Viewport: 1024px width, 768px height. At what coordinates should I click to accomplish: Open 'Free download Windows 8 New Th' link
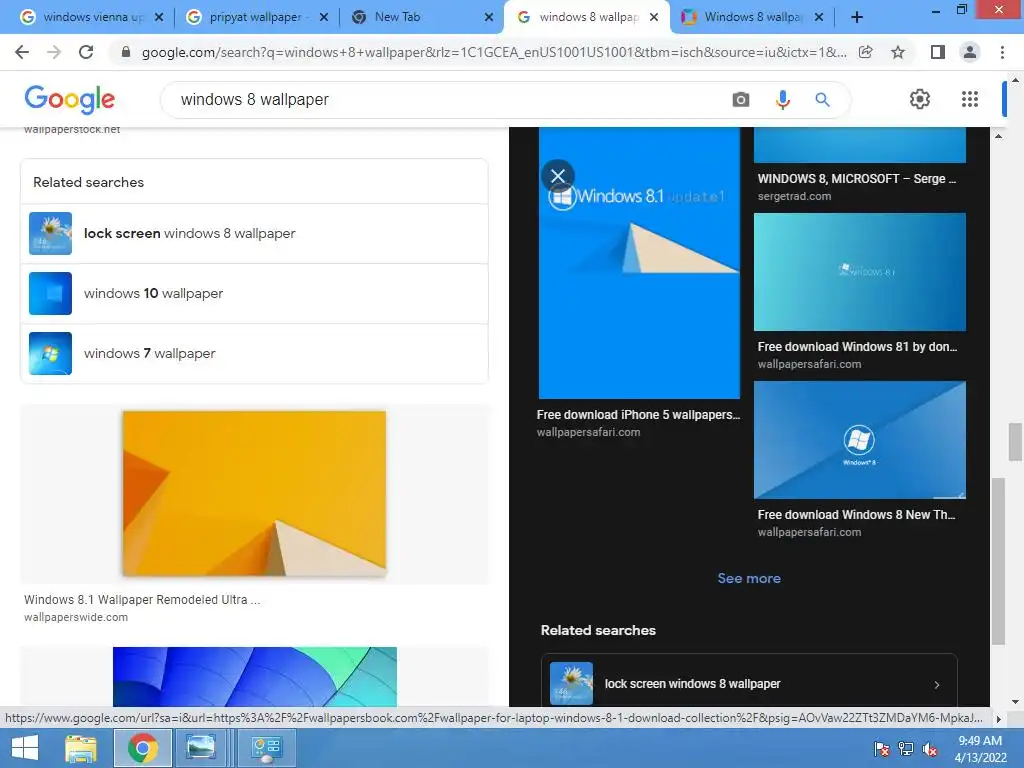[x=856, y=515]
